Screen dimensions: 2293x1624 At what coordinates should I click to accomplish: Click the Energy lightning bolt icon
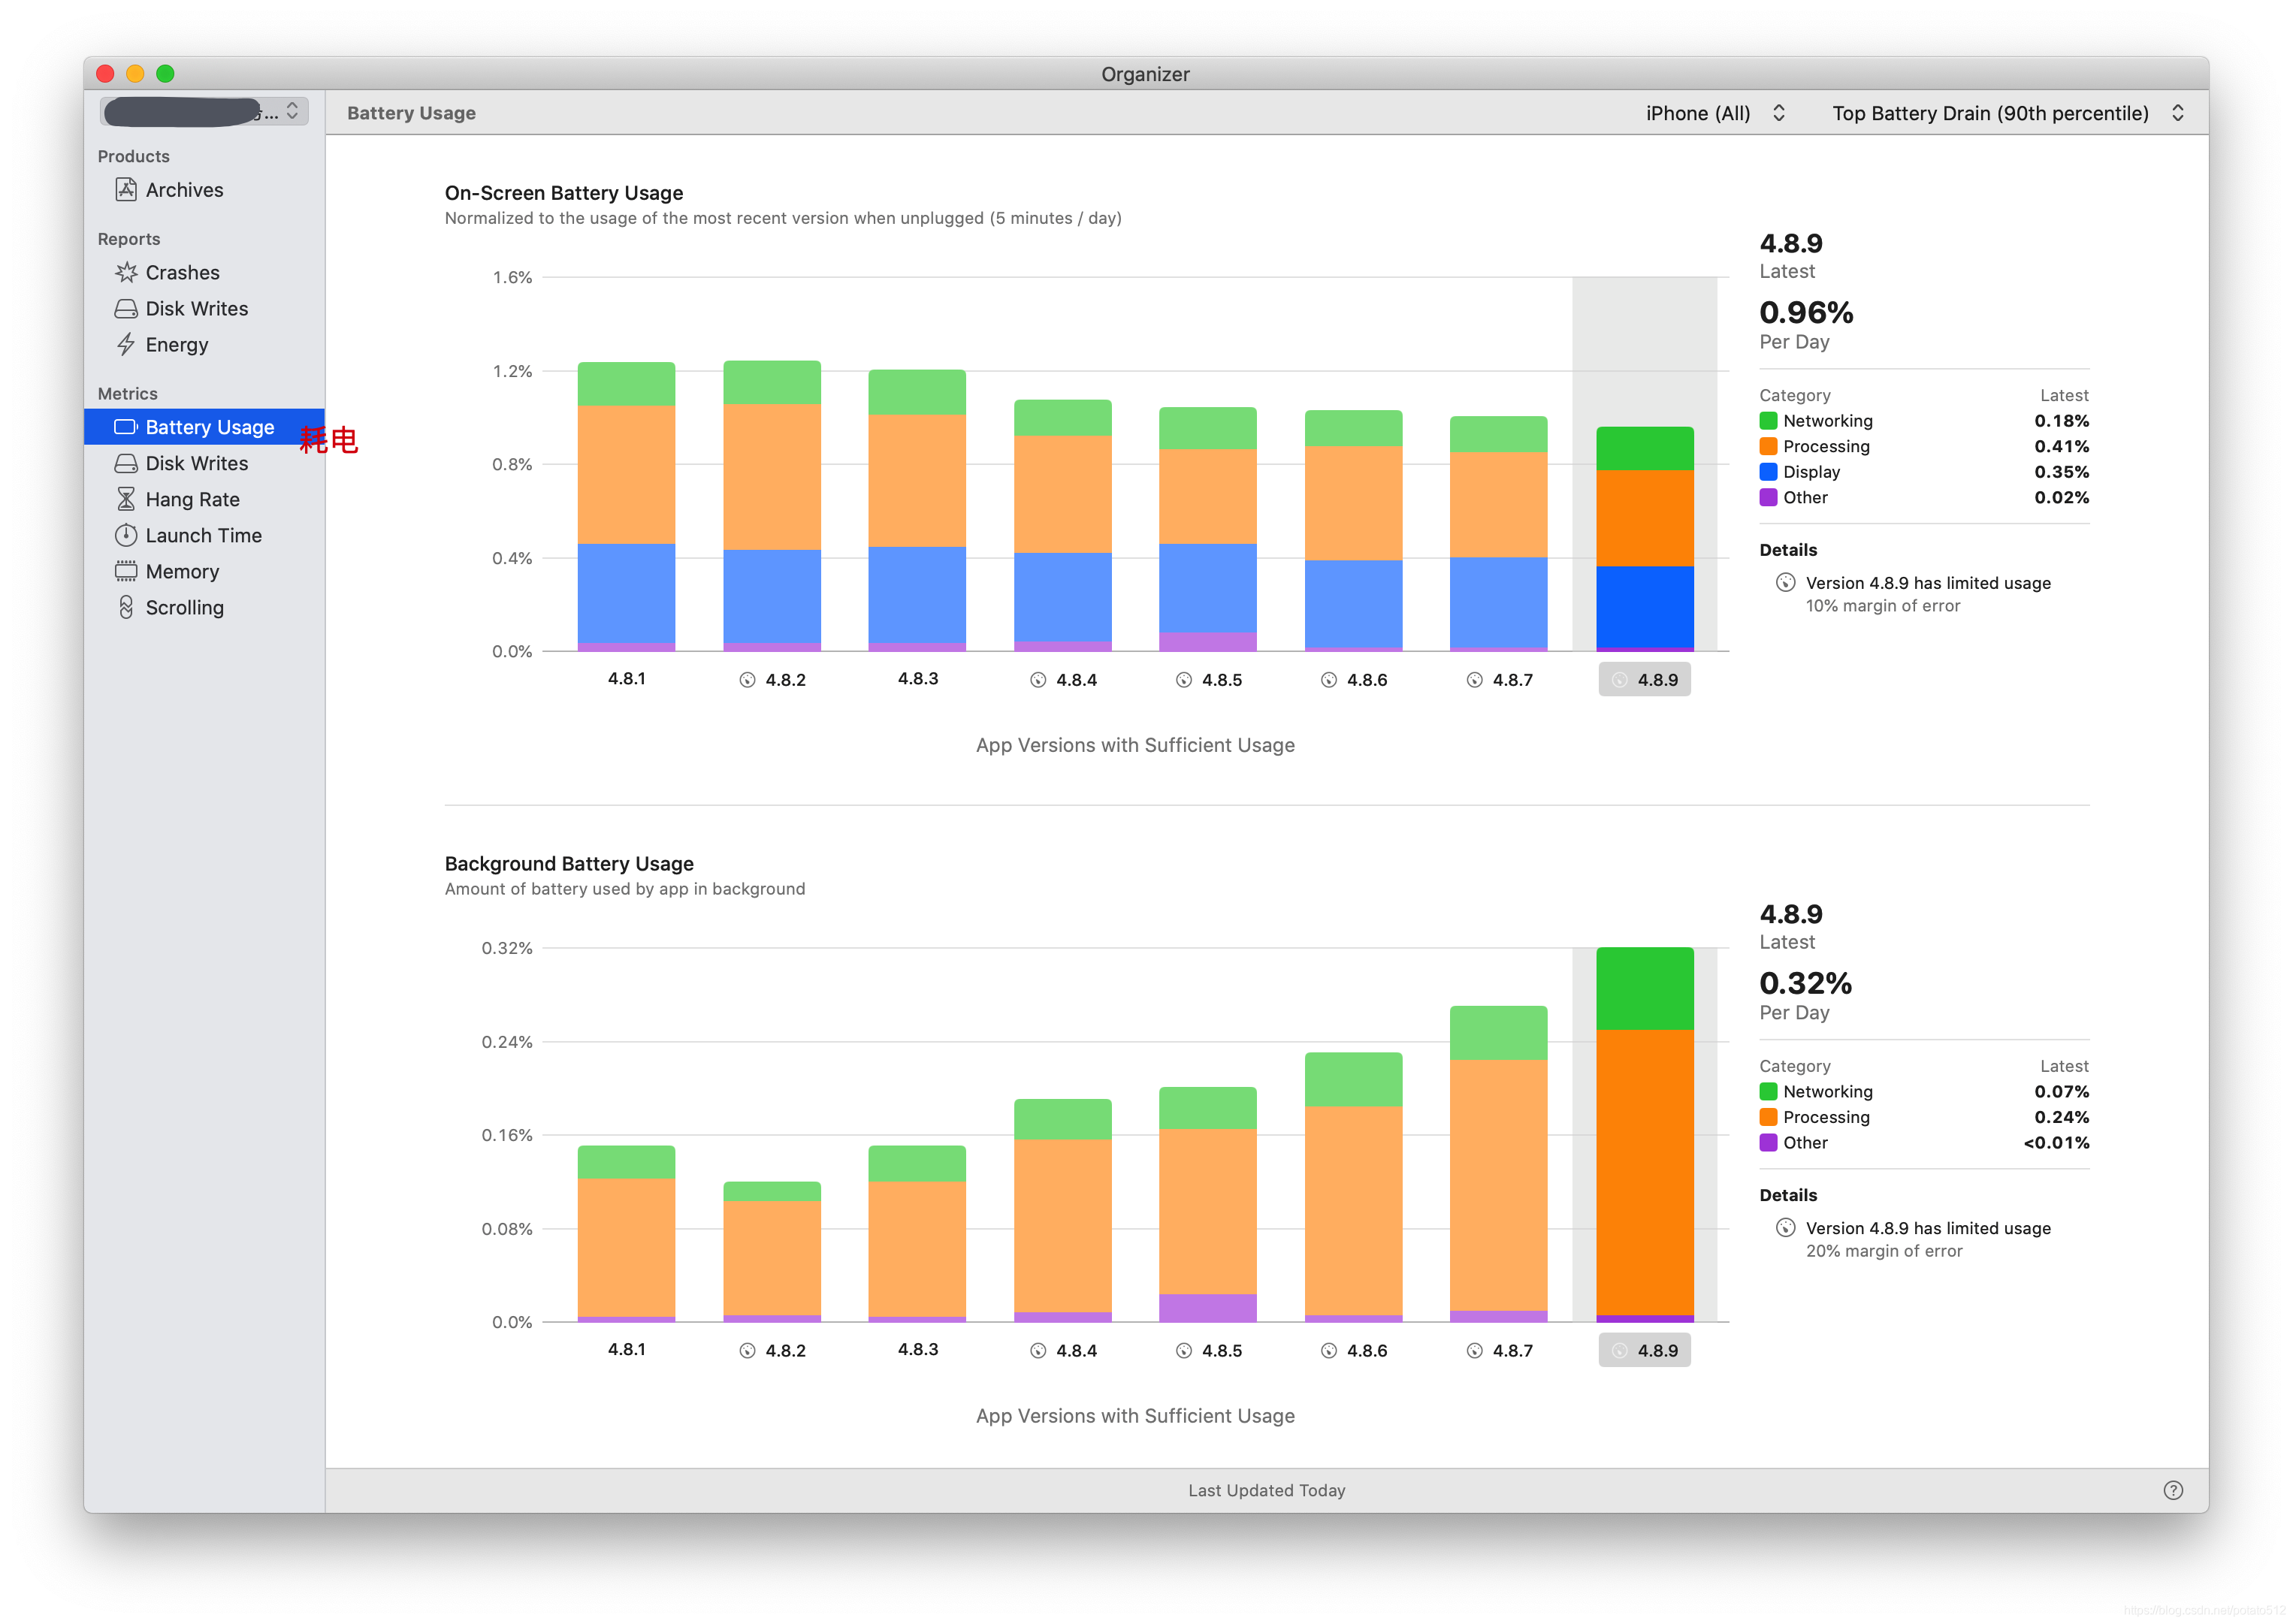pyautogui.click(x=126, y=345)
